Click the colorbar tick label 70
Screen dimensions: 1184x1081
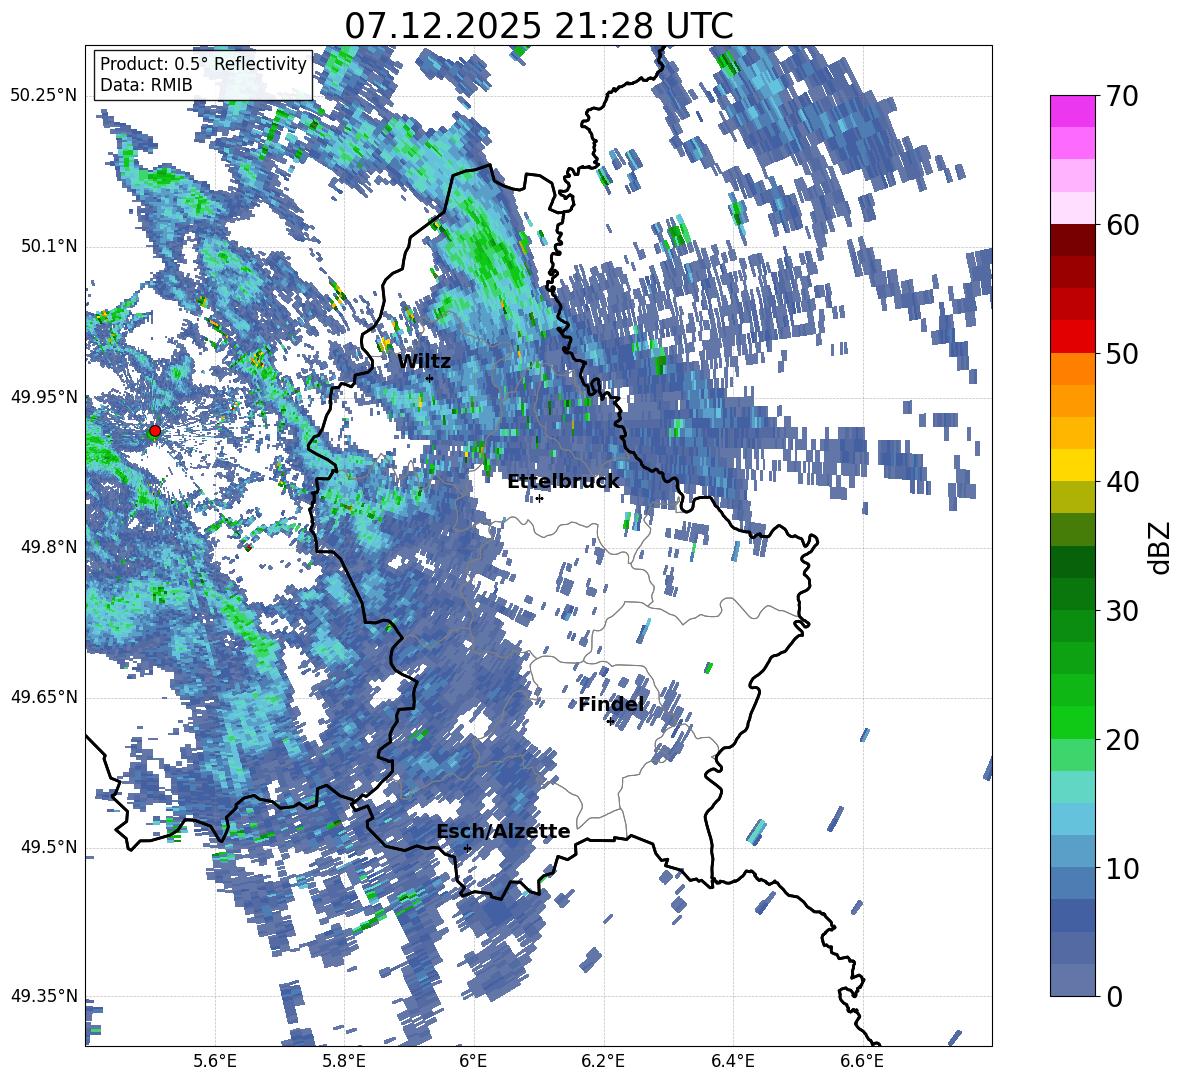1122,97
